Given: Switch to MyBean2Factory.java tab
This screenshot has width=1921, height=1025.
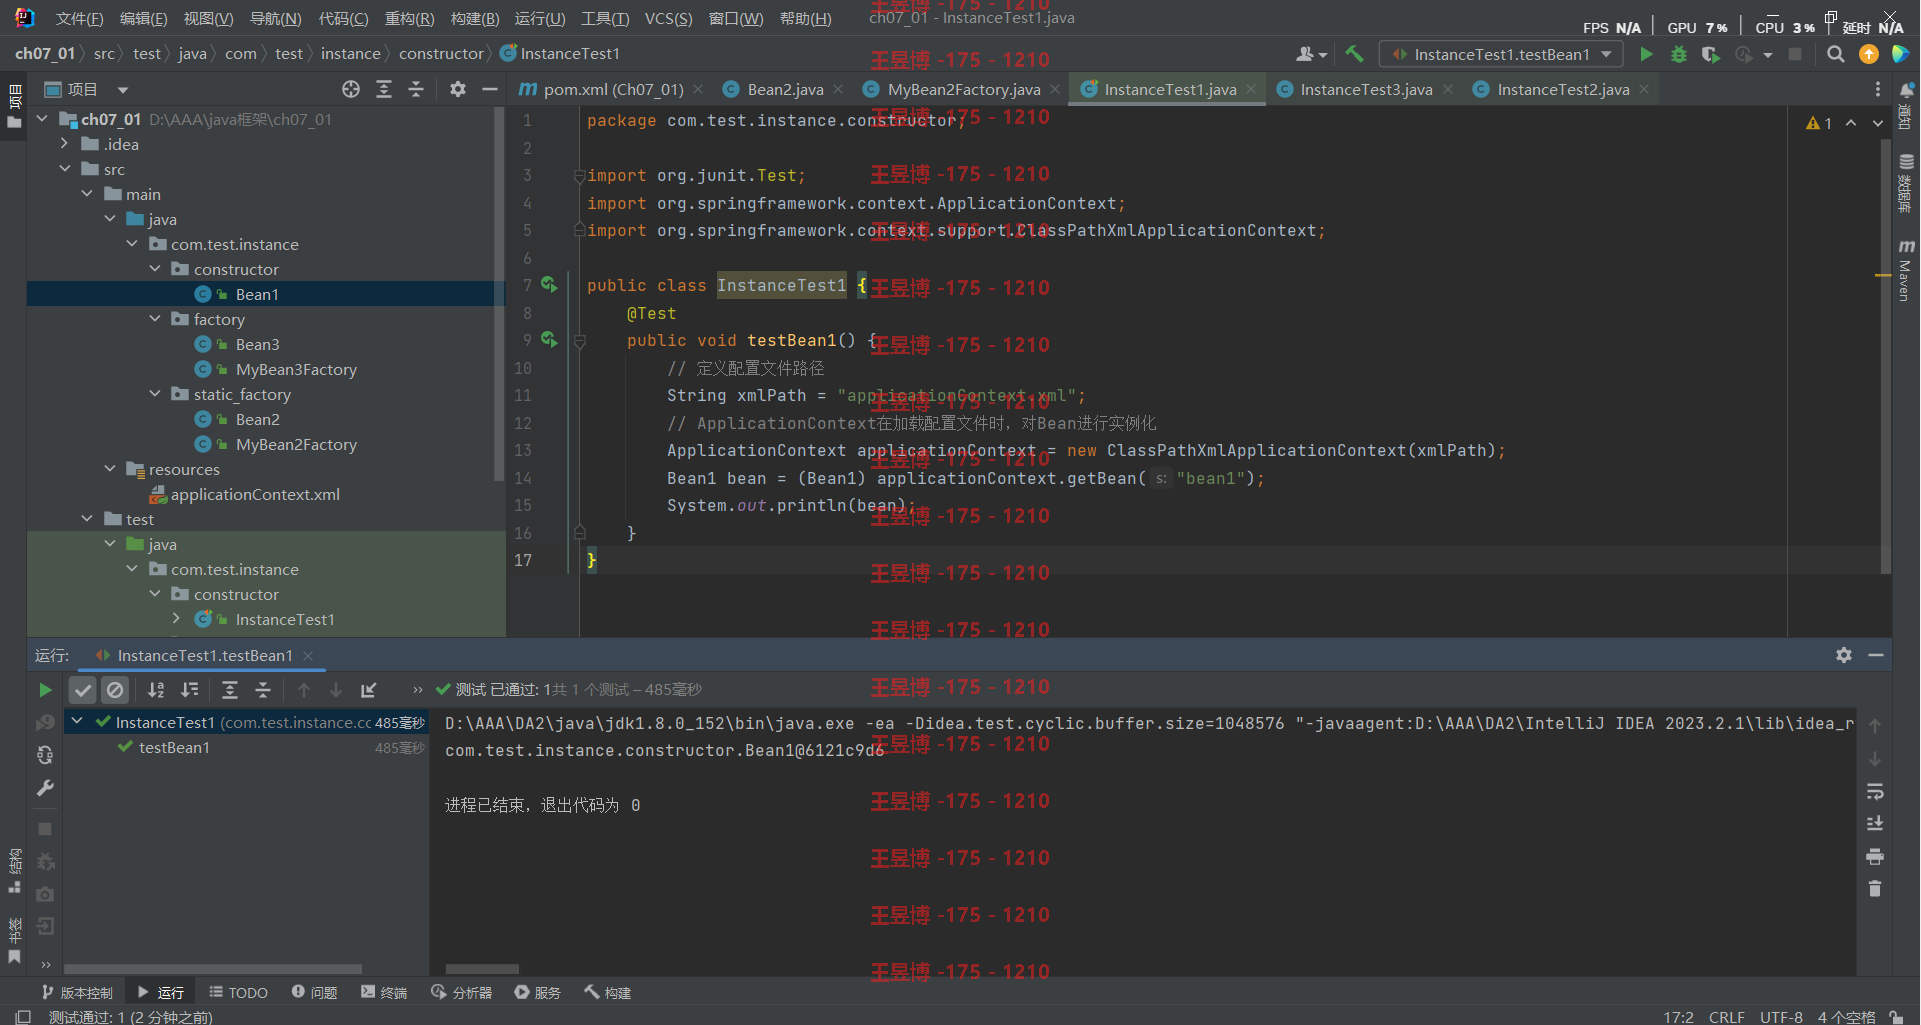Looking at the screenshot, I should click(964, 89).
